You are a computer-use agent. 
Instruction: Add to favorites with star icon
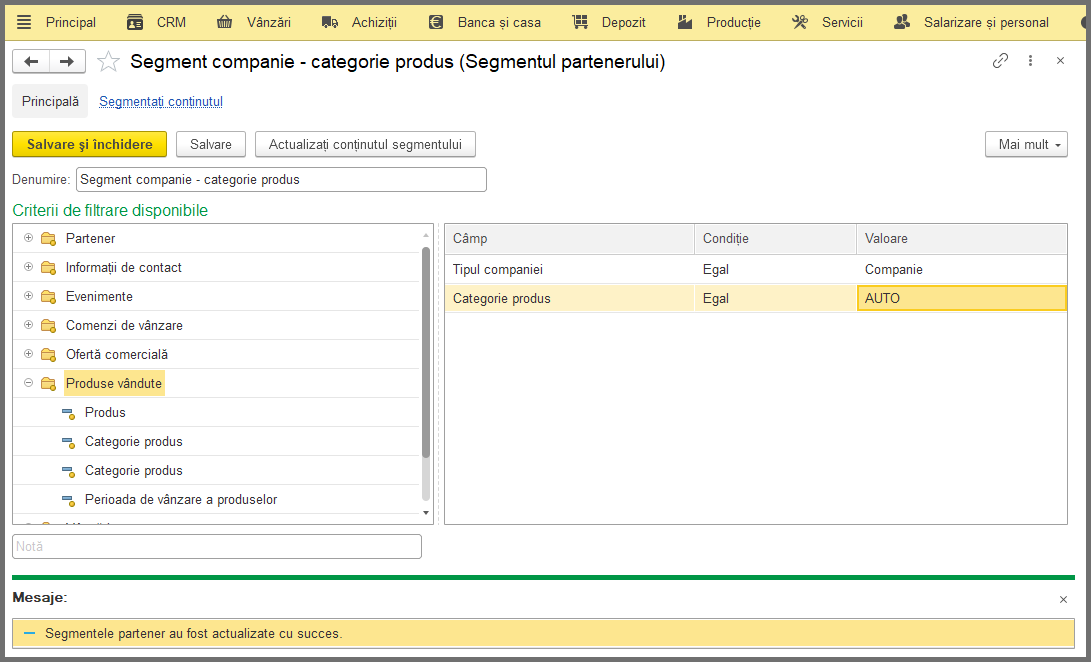[x=108, y=62]
